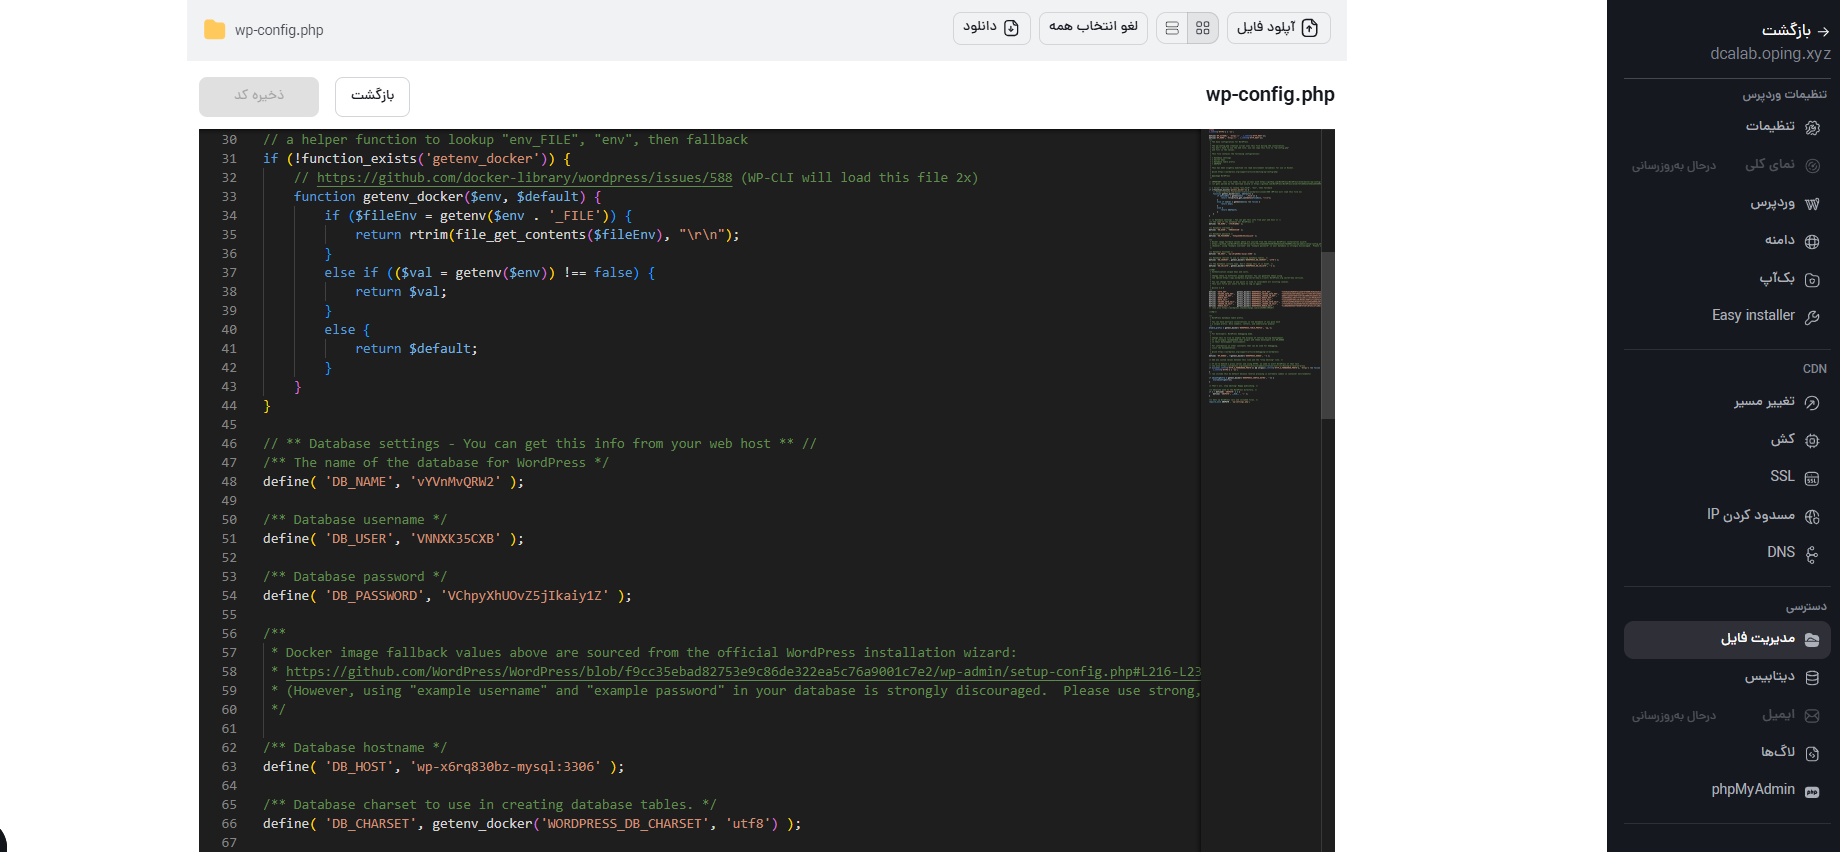Click the editor vertical scrollbar thumb
1840x852 pixels.
[1328, 335]
